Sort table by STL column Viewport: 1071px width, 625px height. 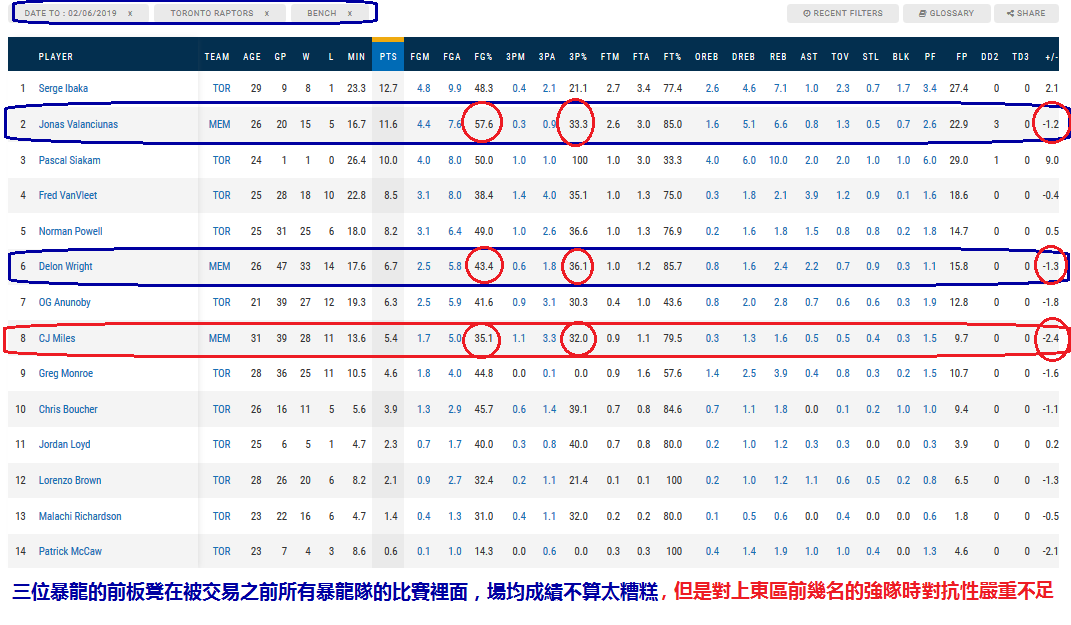click(x=870, y=57)
